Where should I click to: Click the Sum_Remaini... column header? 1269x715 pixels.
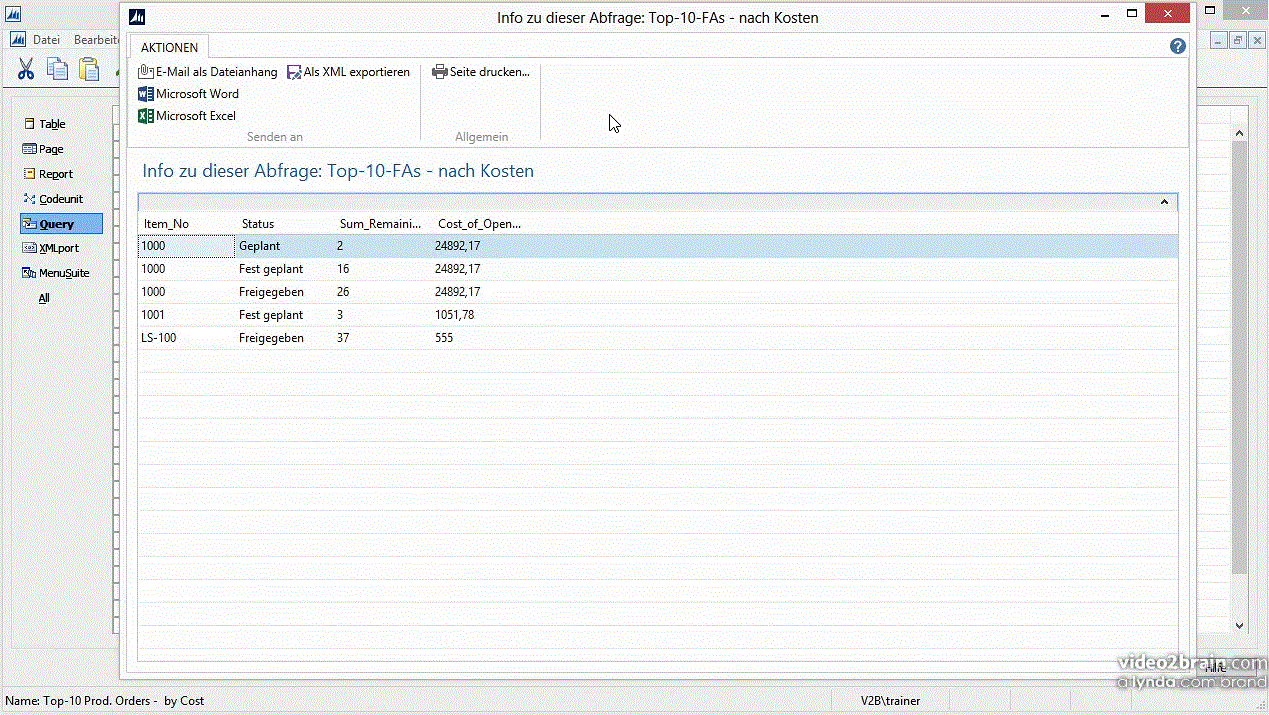tap(381, 224)
